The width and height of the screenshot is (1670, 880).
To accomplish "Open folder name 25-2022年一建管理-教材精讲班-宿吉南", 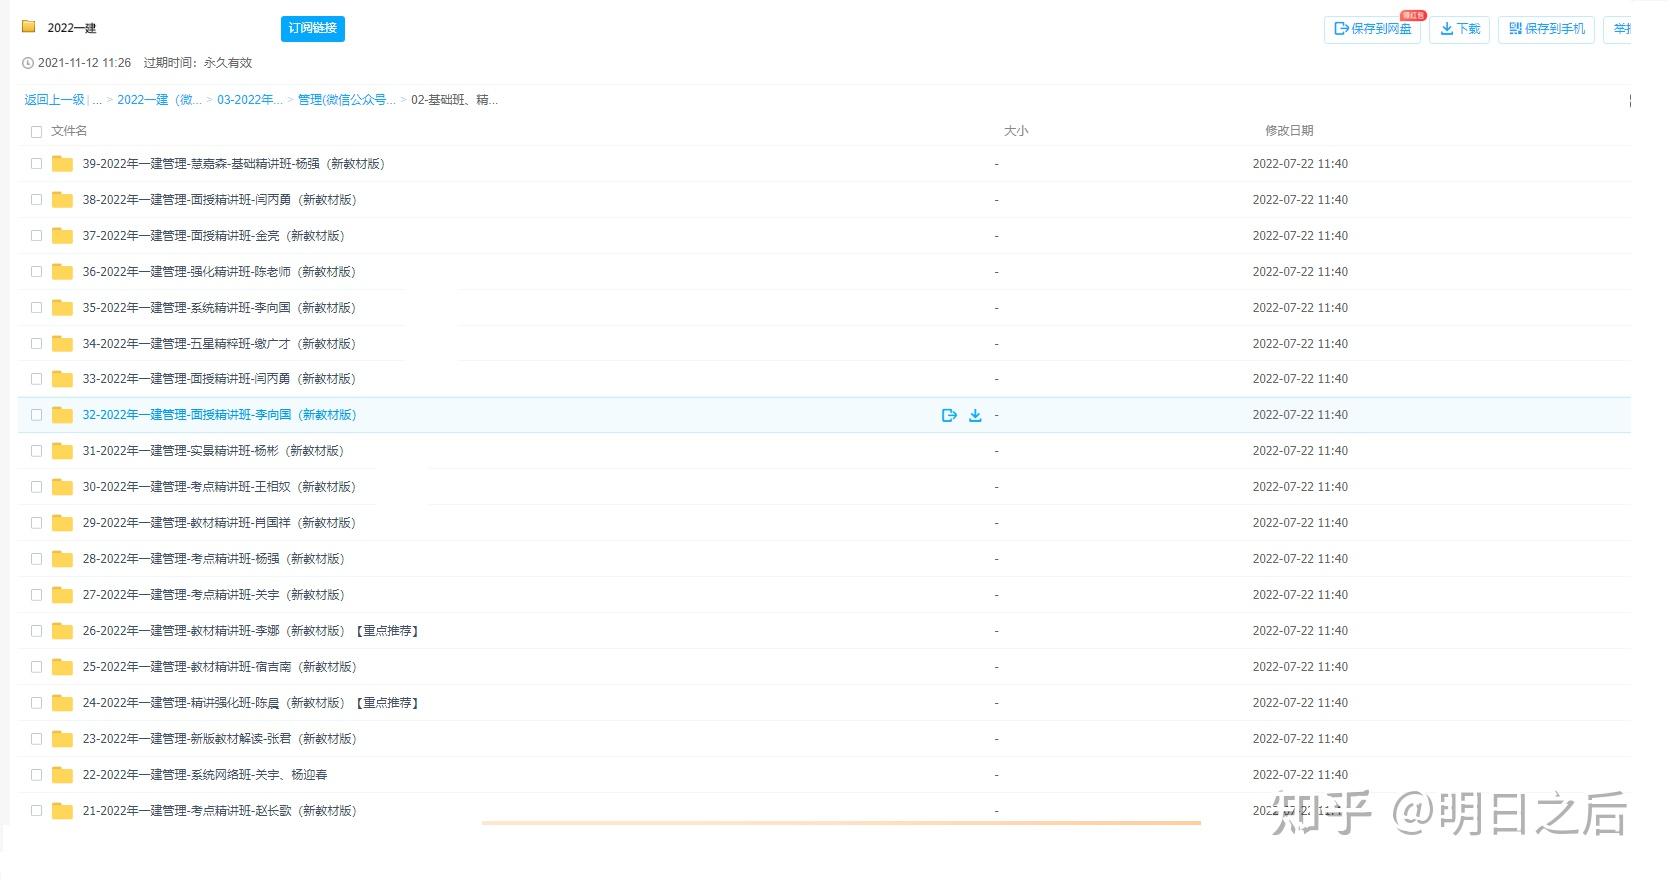I will pos(219,667).
